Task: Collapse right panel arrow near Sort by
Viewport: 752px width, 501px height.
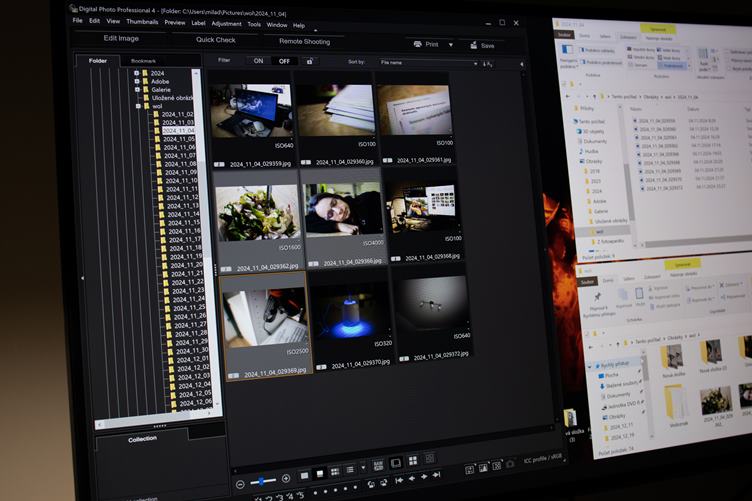Action: point(521,64)
